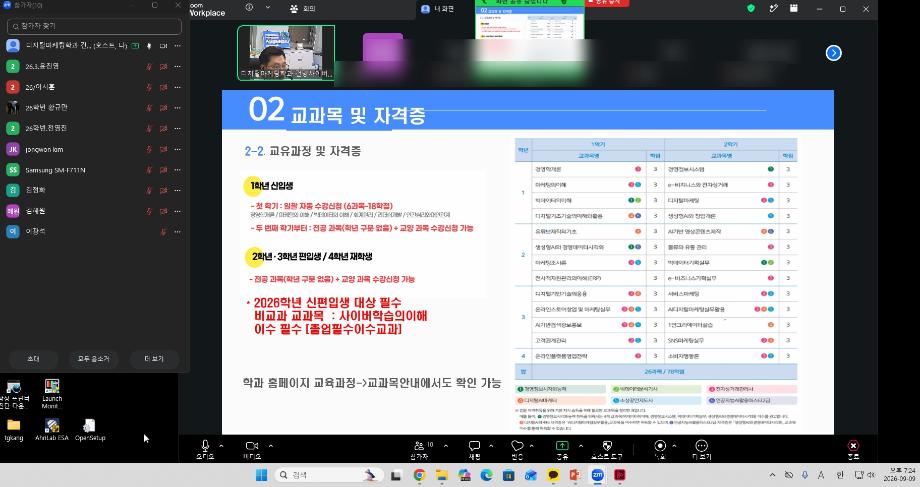Toggle video icon for jongwon kim
The width and height of the screenshot is (920, 487).
[x=163, y=149]
